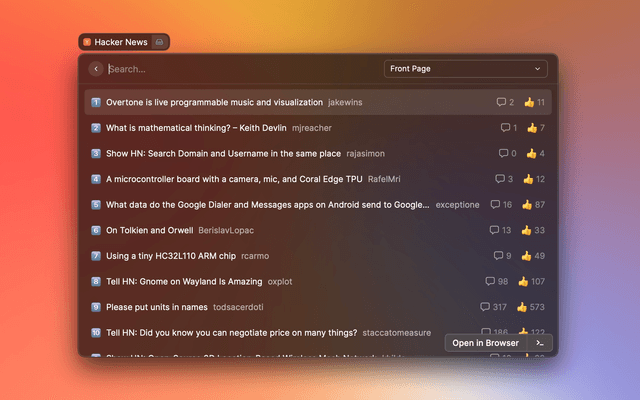This screenshot has height=400, width=640.
Task: Click comment bubble icon for Tolkien and Orwell
Action: tap(495, 230)
